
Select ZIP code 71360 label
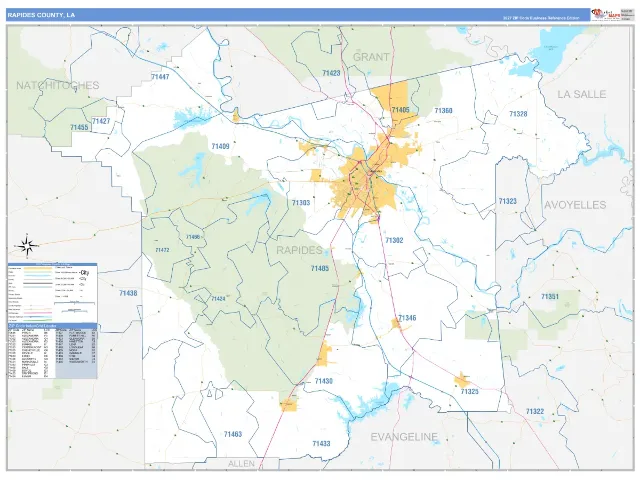(x=443, y=111)
